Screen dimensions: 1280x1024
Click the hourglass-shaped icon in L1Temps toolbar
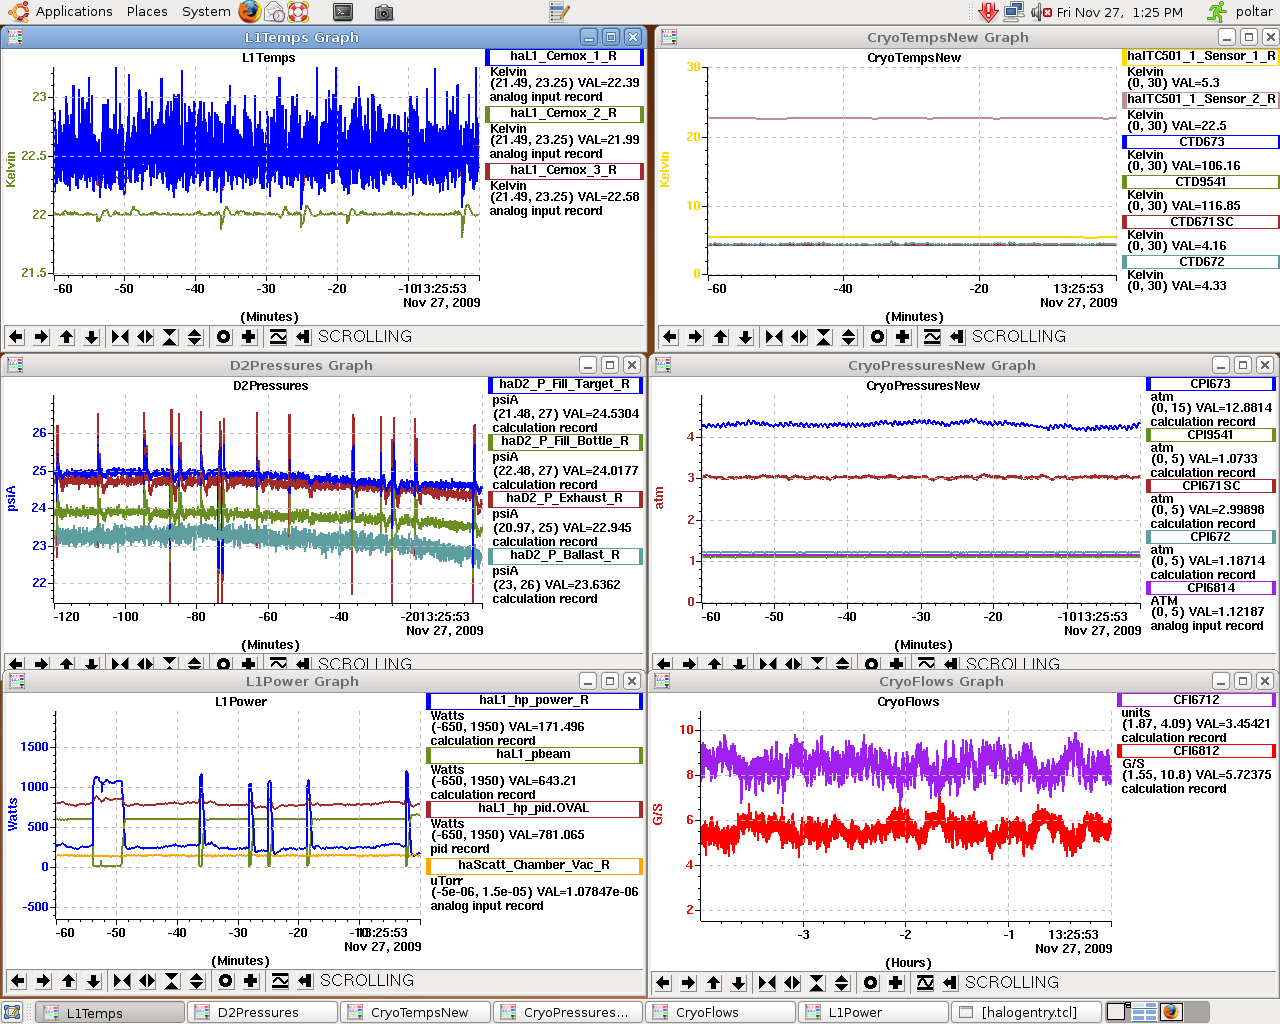point(170,337)
